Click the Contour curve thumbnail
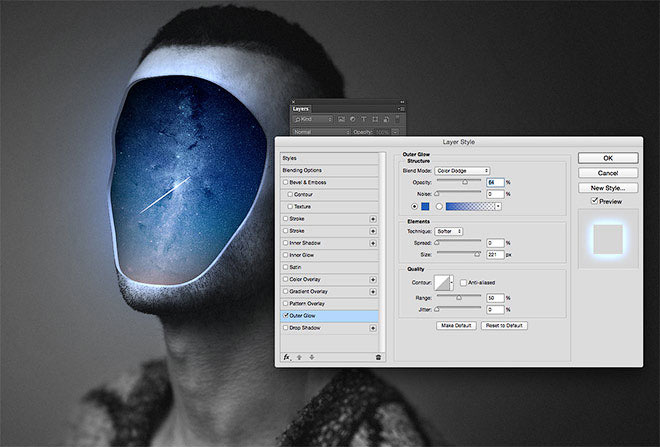660x447 pixels. click(x=442, y=283)
